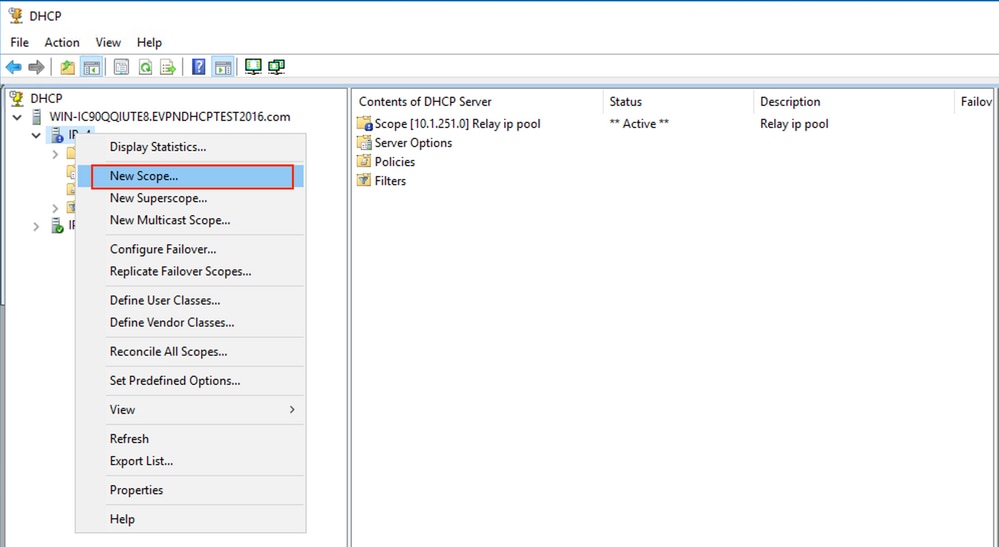
Task: Click the single green monitor toolbar icon
Action: [x=253, y=66]
